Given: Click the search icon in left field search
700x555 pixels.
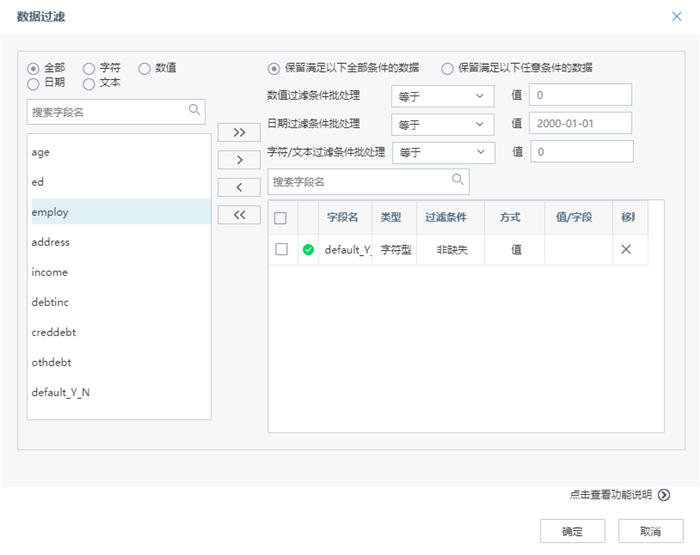Looking at the screenshot, I should [195, 111].
